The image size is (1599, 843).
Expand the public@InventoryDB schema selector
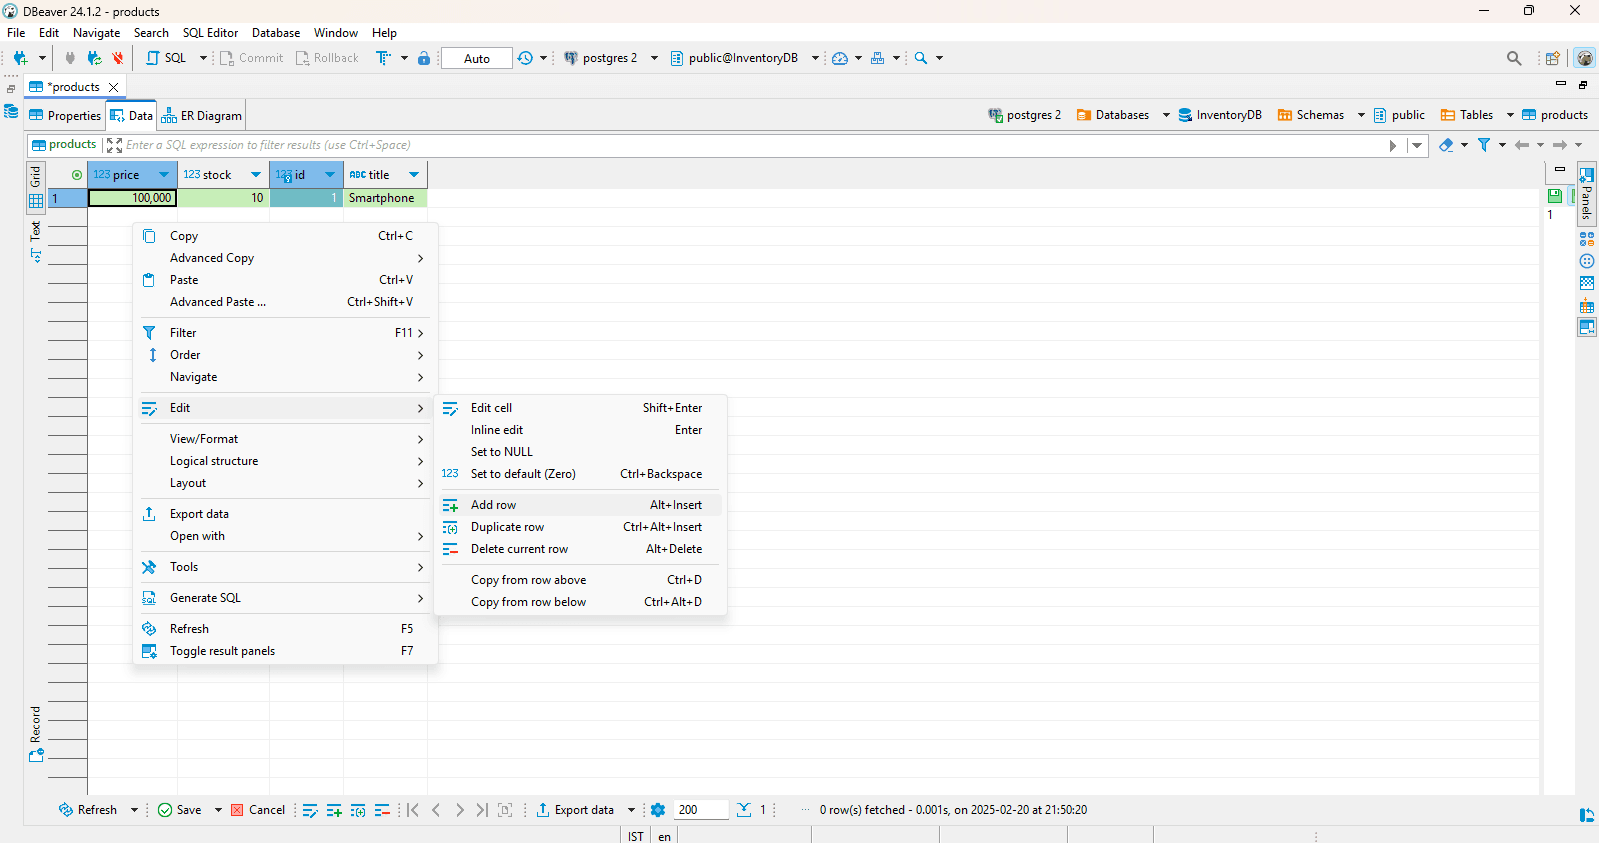(815, 58)
